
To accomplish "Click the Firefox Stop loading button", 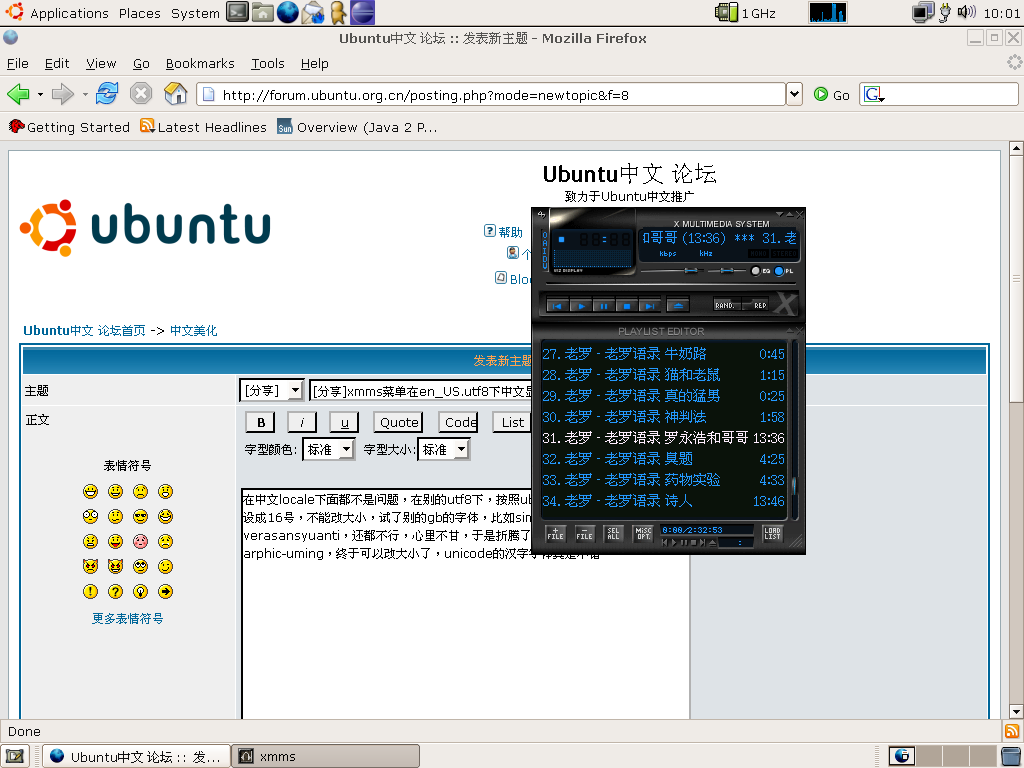I will click(x=140, y=94).
